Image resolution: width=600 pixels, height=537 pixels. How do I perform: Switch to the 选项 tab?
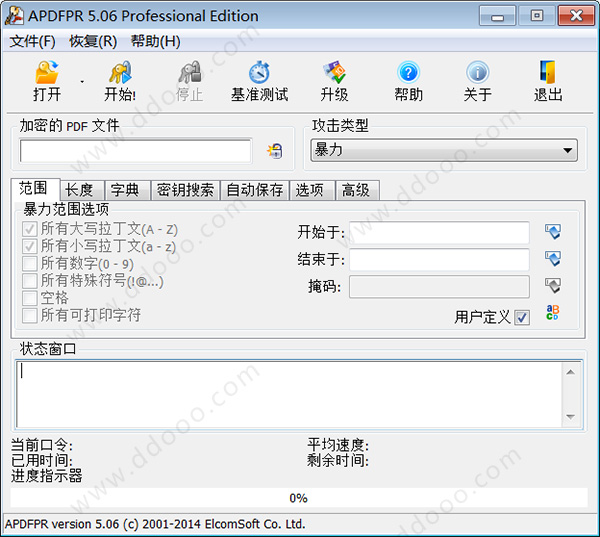pyautogui.click(x=312, y=190)
